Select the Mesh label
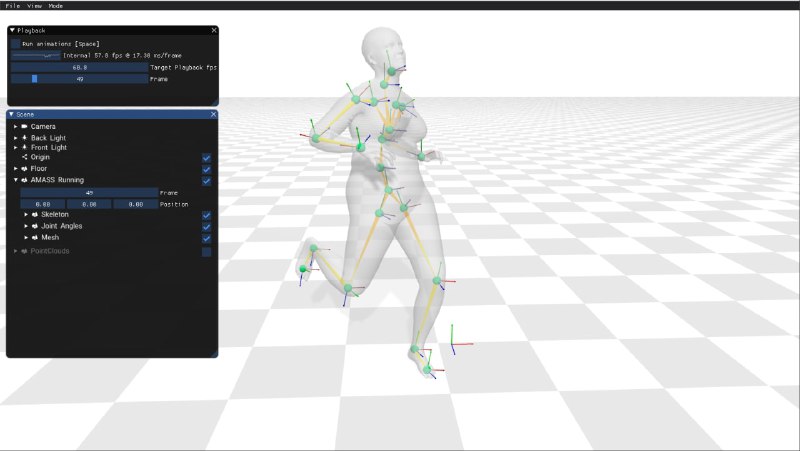Screen dimensions: 800x451 tap(50, 237)
